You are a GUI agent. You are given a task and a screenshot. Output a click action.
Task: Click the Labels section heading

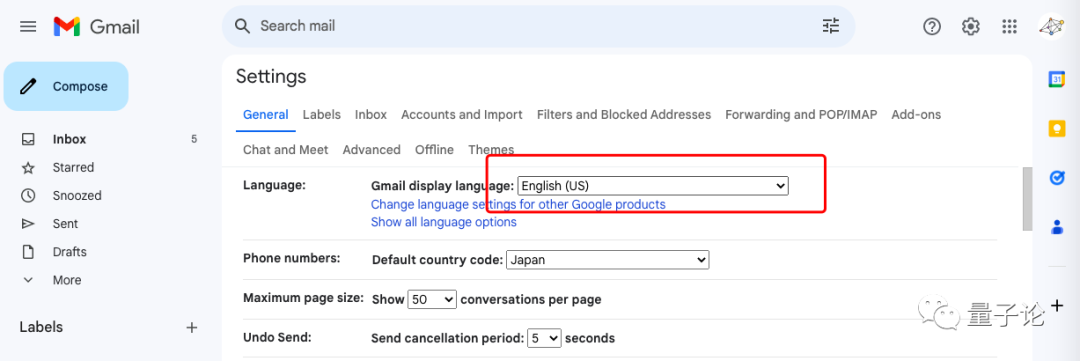(41, 327)
